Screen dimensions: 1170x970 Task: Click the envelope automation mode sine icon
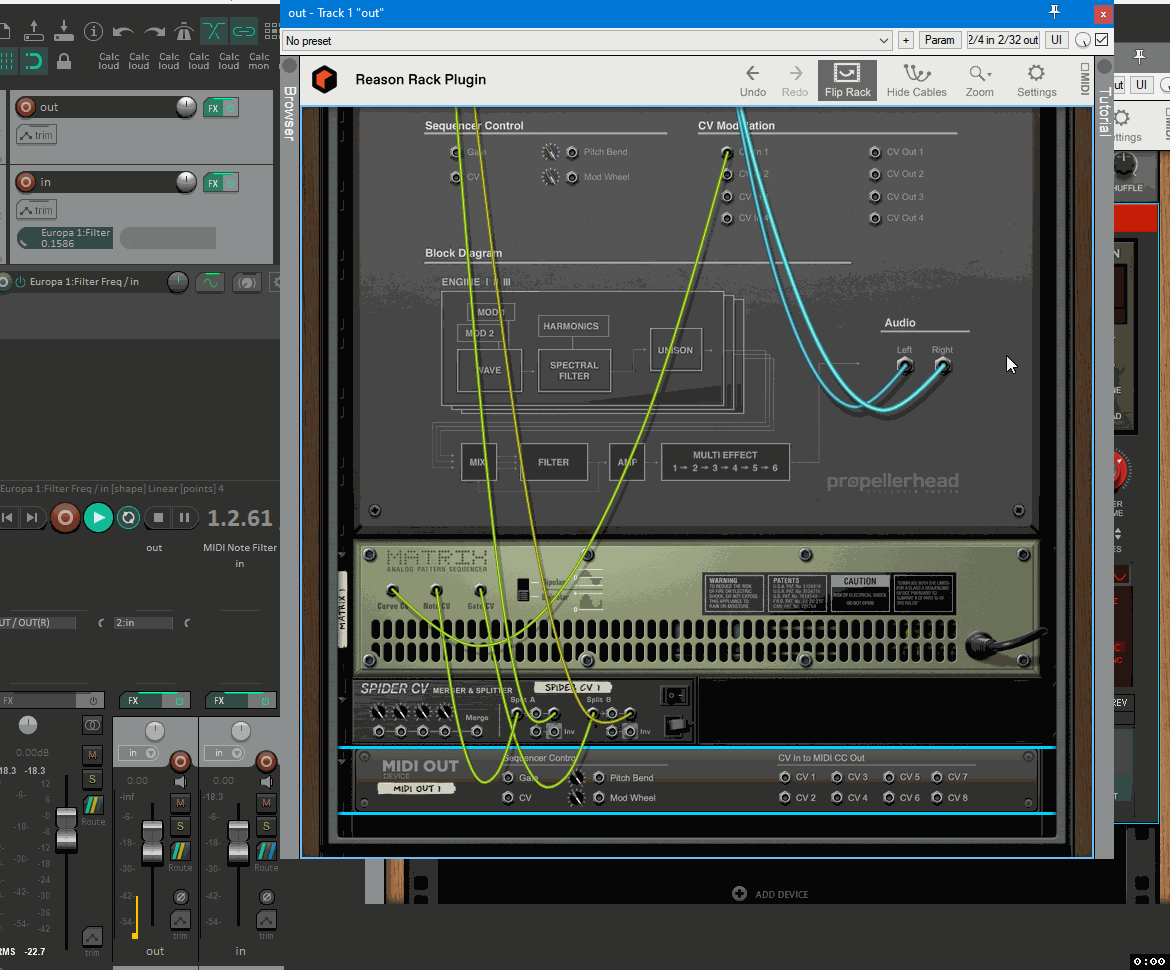(x=211, y=282)
